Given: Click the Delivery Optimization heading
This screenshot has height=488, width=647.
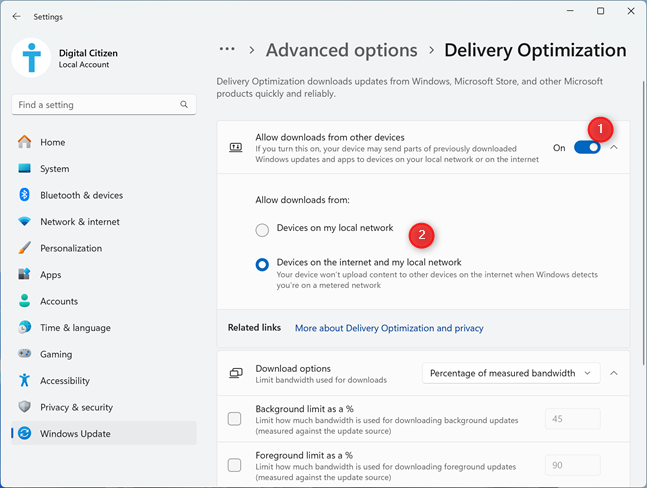Looking at the screenshot, I should pyautogui.click(x=535, y=50).
